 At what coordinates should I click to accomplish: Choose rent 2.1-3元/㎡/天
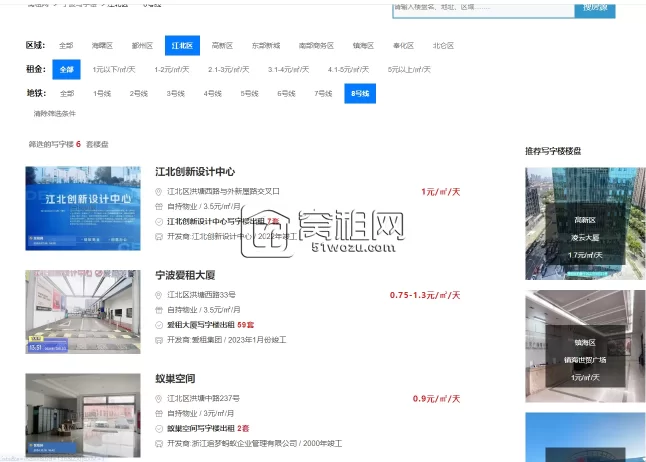pyautogui.click(x=229, y=69)
